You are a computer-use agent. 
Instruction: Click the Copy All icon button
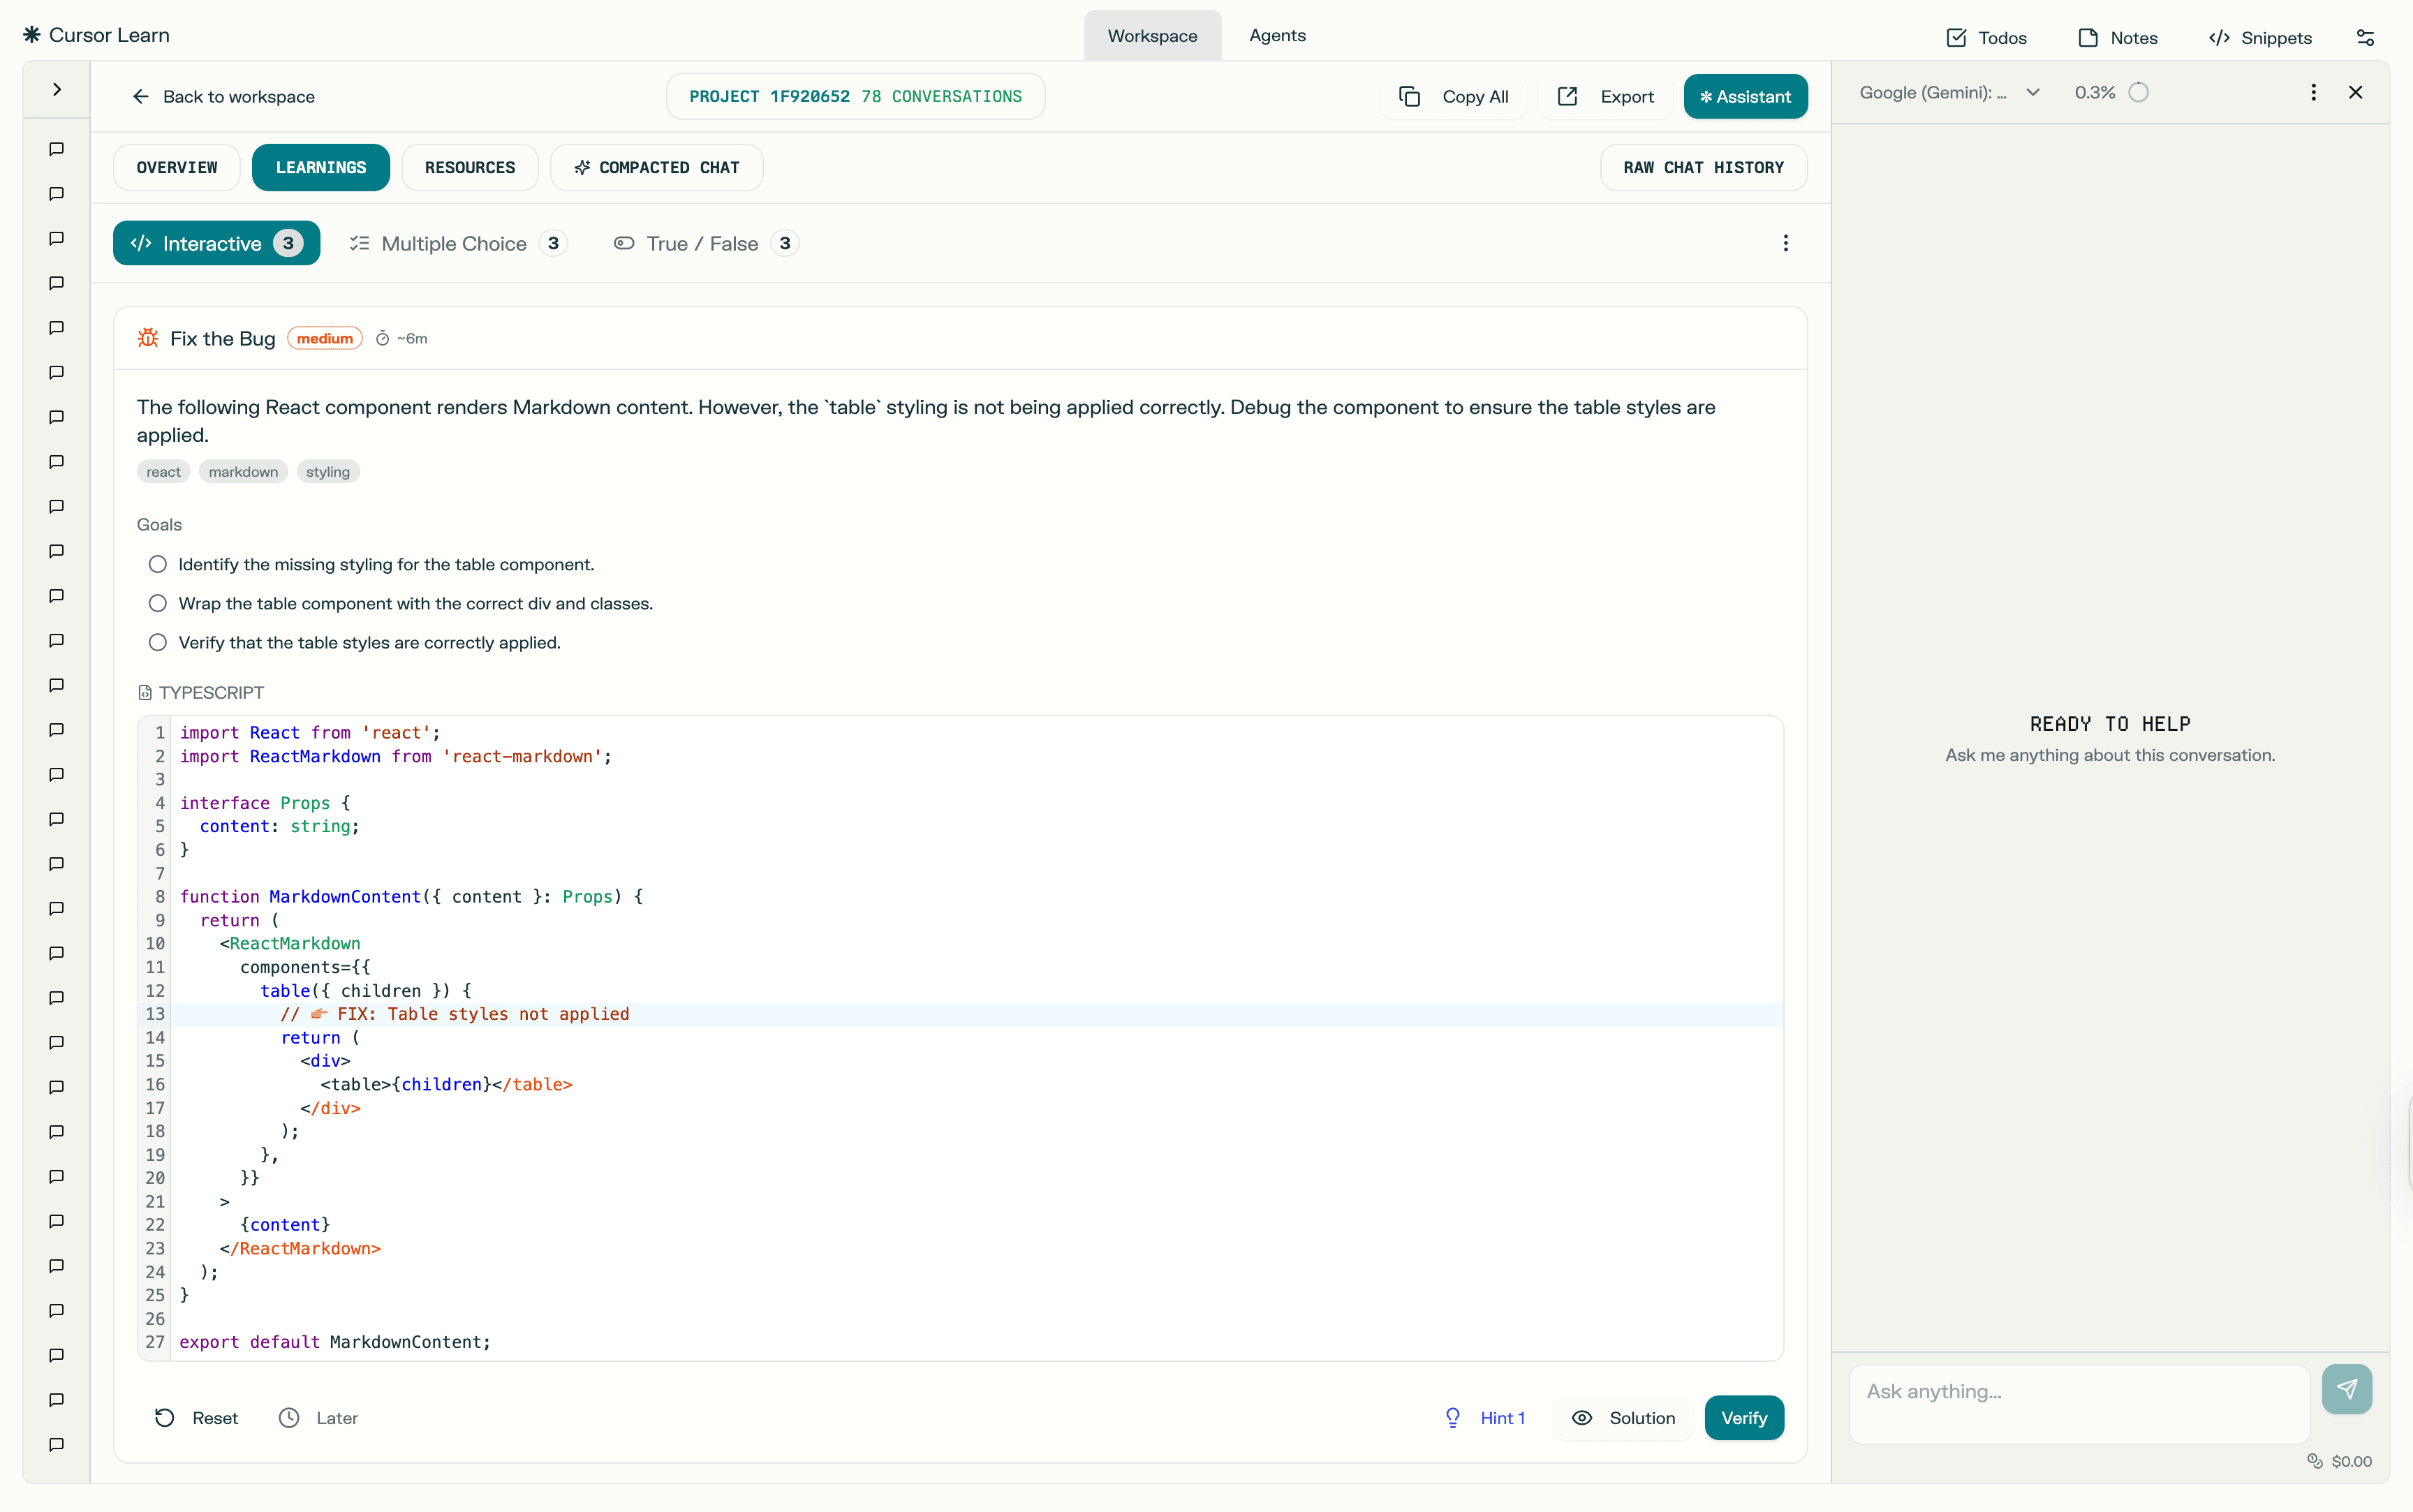[x=1409, y=96]
